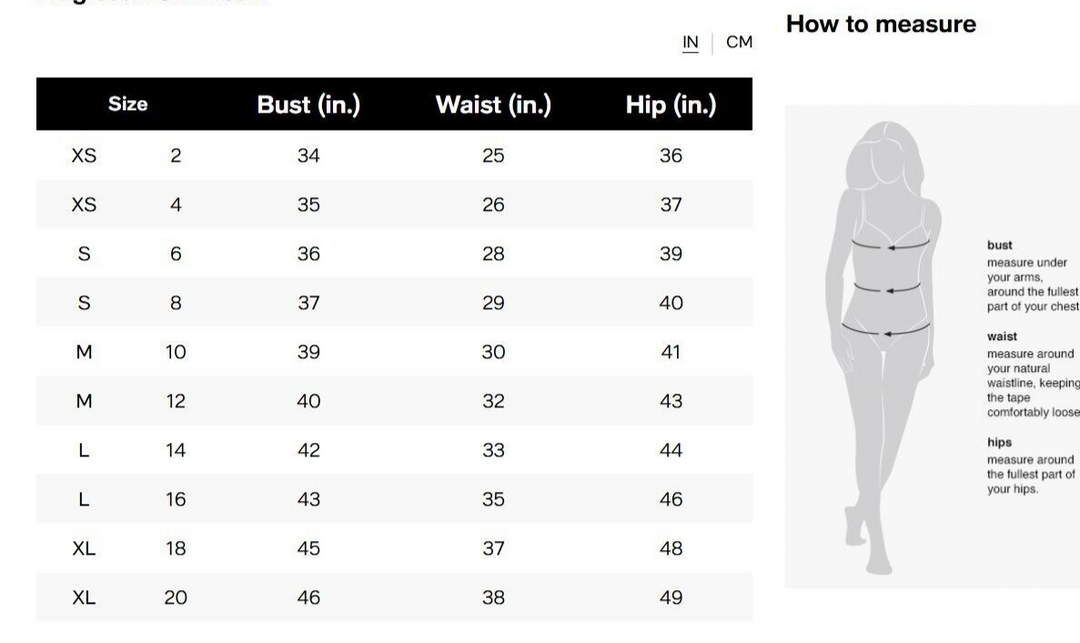Screen dimensions: 1080x643
Task: Select the S size 8 row
Action: coord(394,302)
